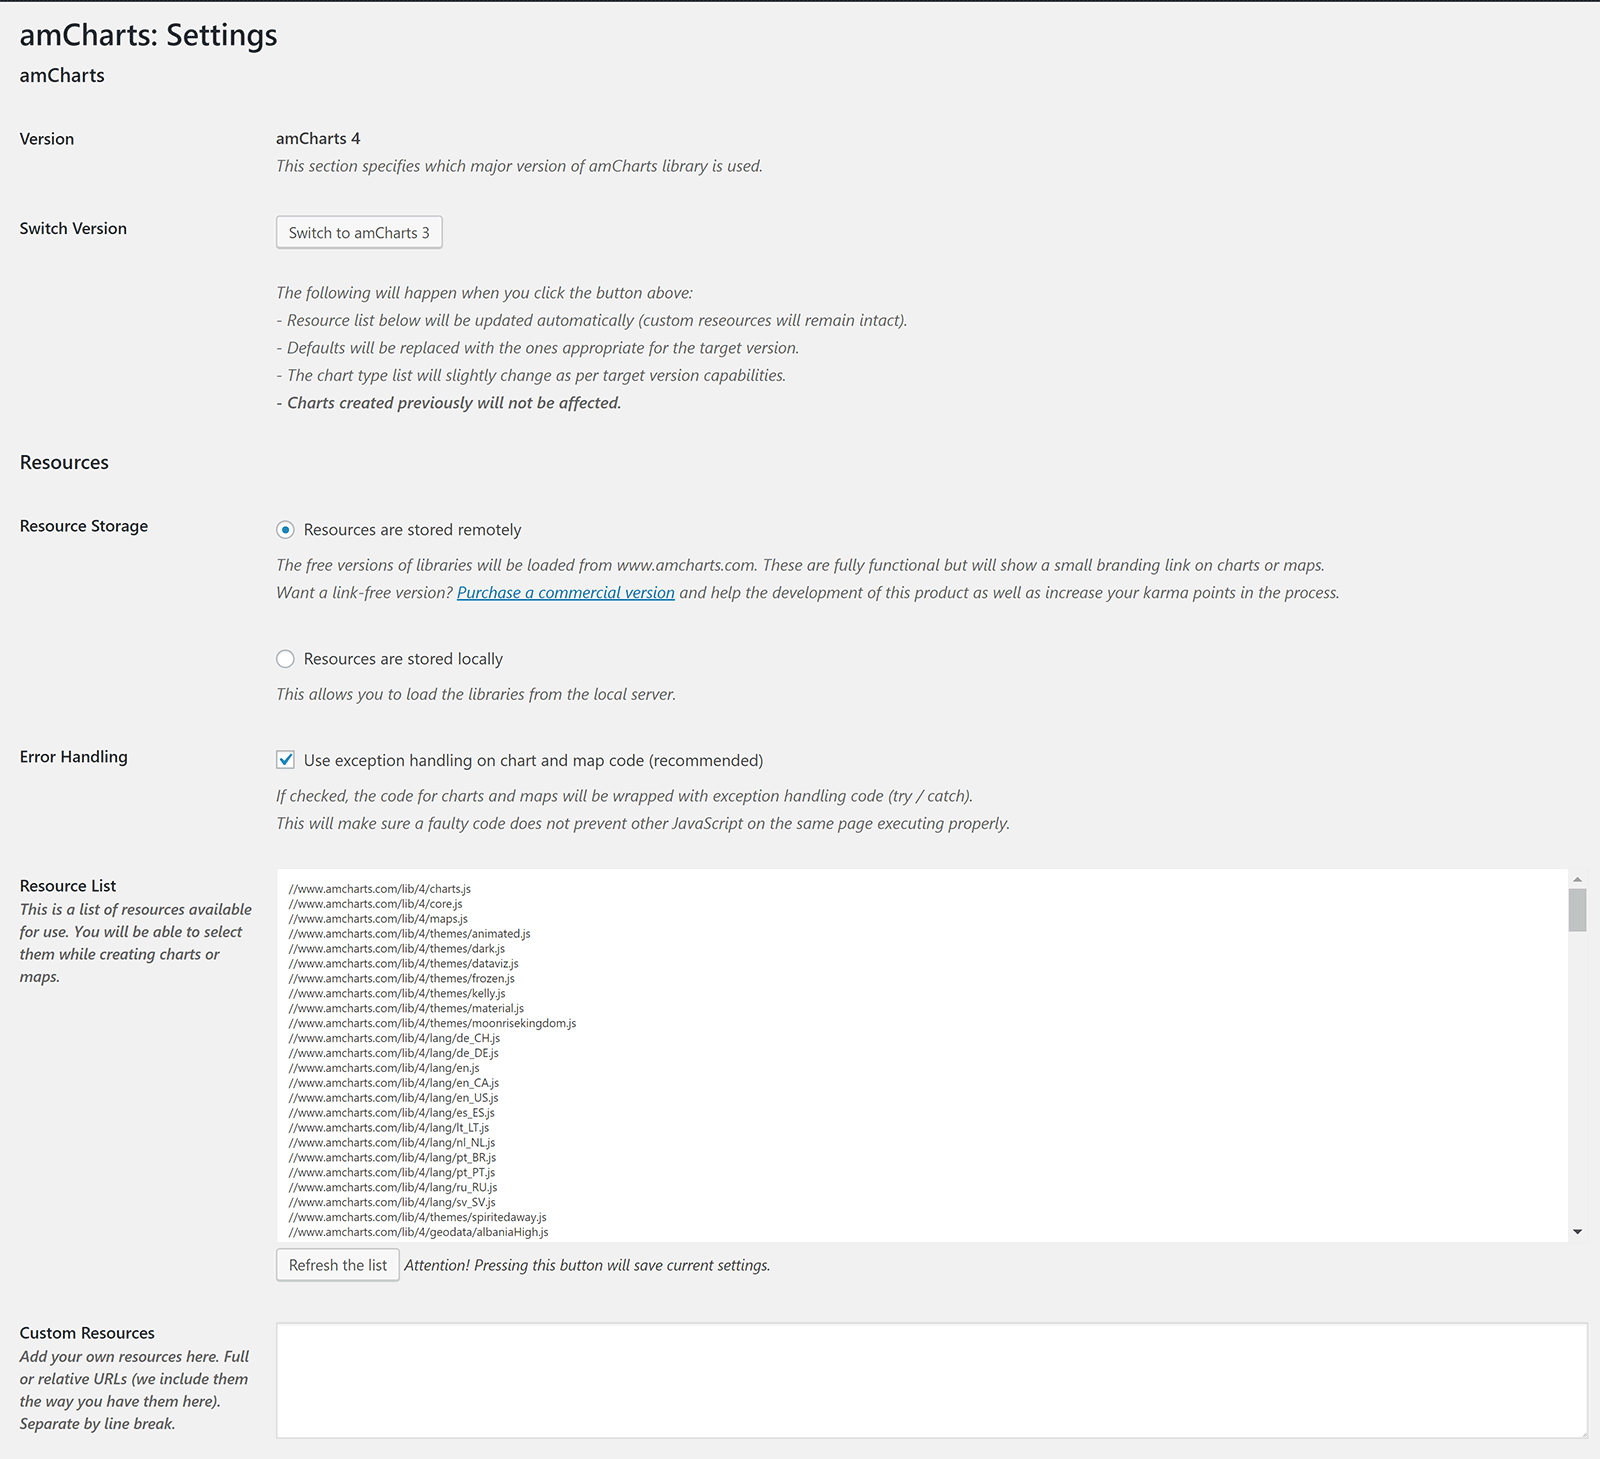
Task: Click the lang/en_CA.js line
Action: click(x=394, y=1083)
